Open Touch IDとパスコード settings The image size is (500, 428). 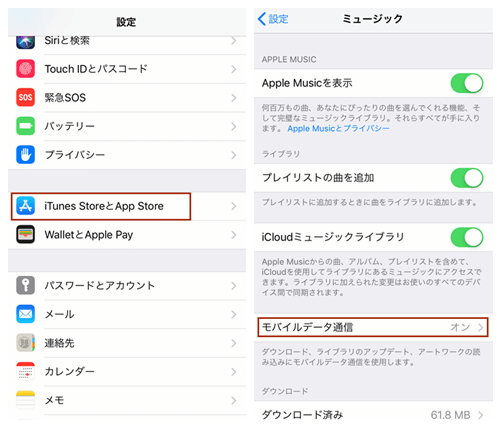[x=127, y=69]
